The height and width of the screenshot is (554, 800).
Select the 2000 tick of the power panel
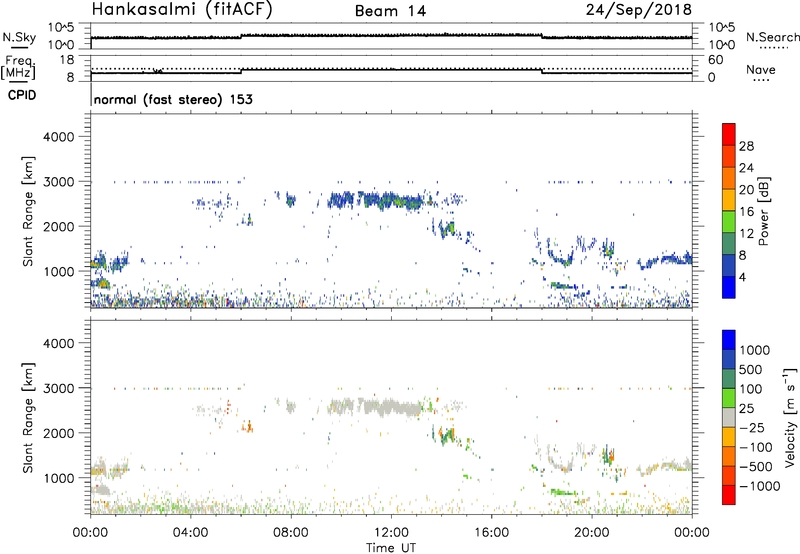[x=58, y=226]
